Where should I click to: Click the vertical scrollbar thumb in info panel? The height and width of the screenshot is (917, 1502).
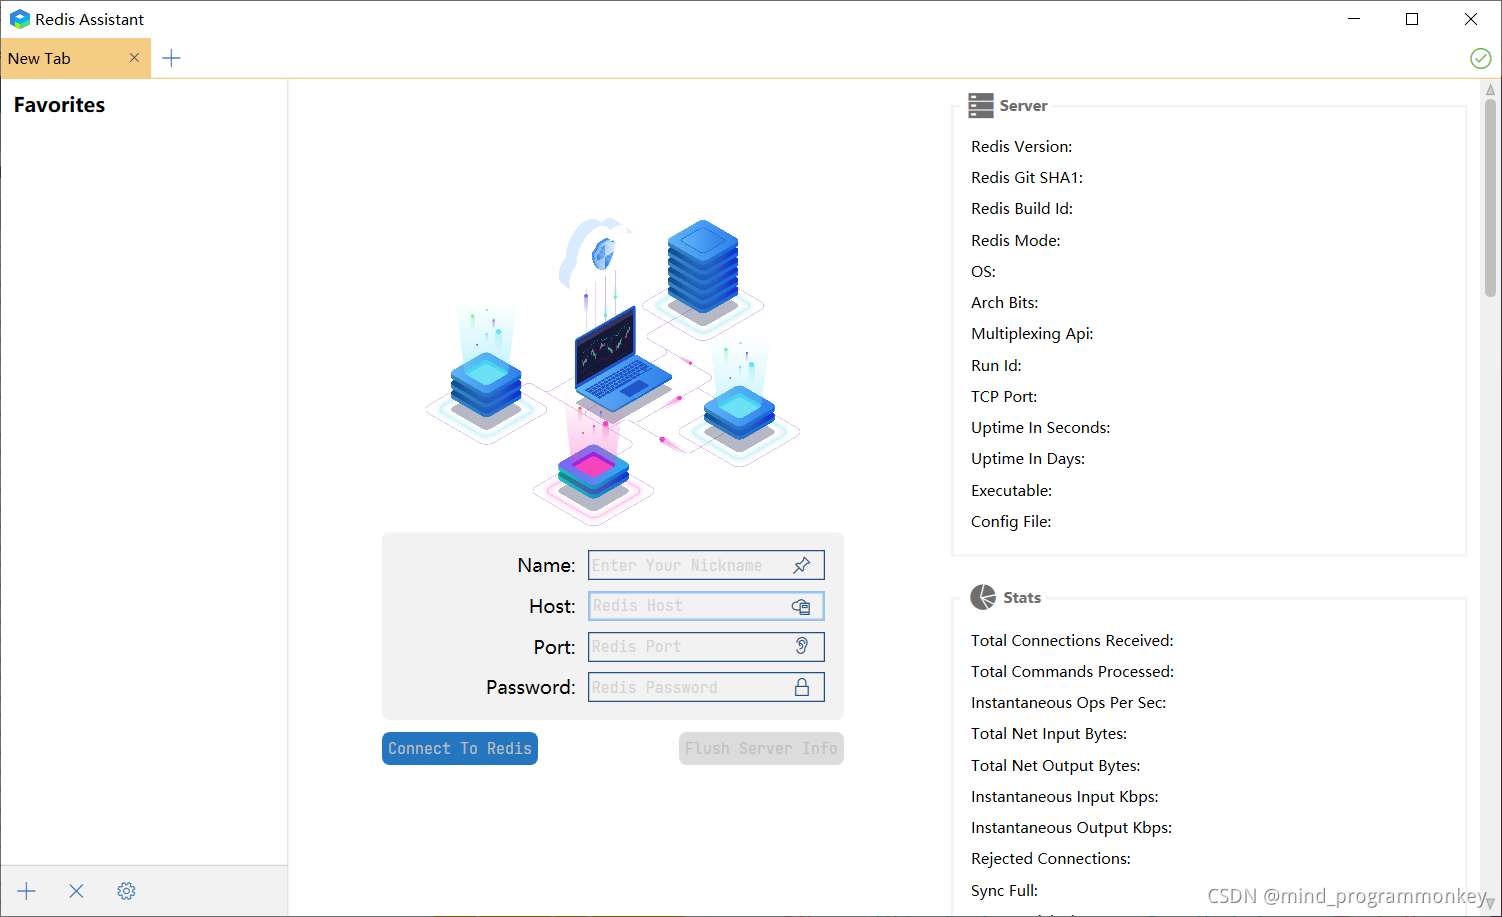(1490, 198)
